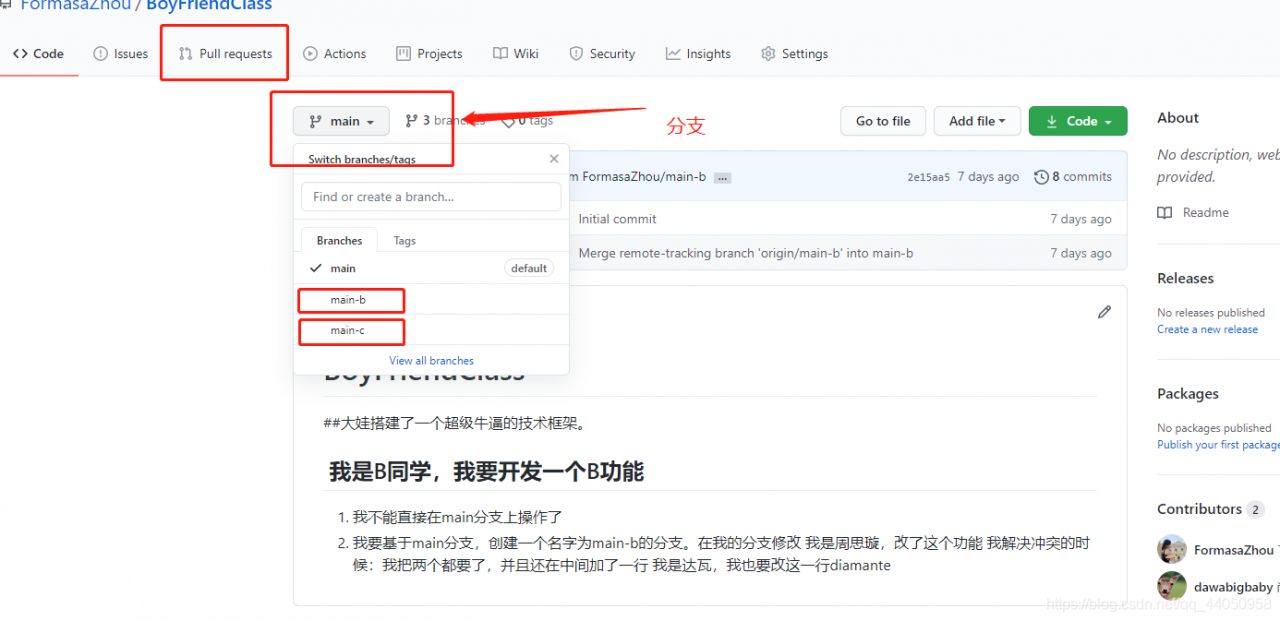Image resolution: width=1280 pixels, height=621 pixels.
Task: Click the Wiki book icon
Action: 500,54
